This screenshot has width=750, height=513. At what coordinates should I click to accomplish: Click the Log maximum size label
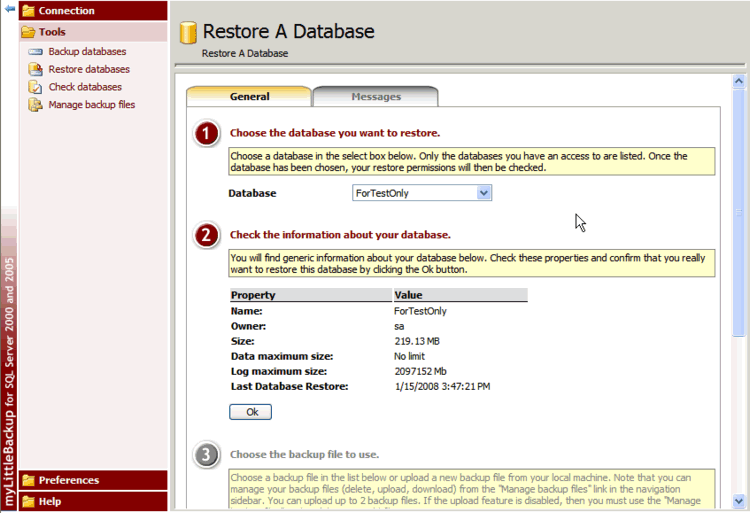tap(279, 371)
